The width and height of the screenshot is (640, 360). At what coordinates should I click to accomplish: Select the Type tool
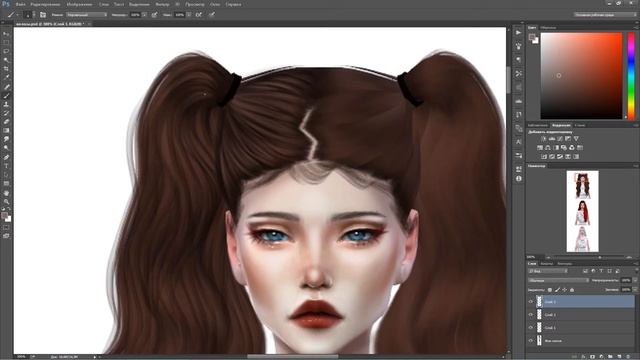pyautogui.click(x=6, y=166)
